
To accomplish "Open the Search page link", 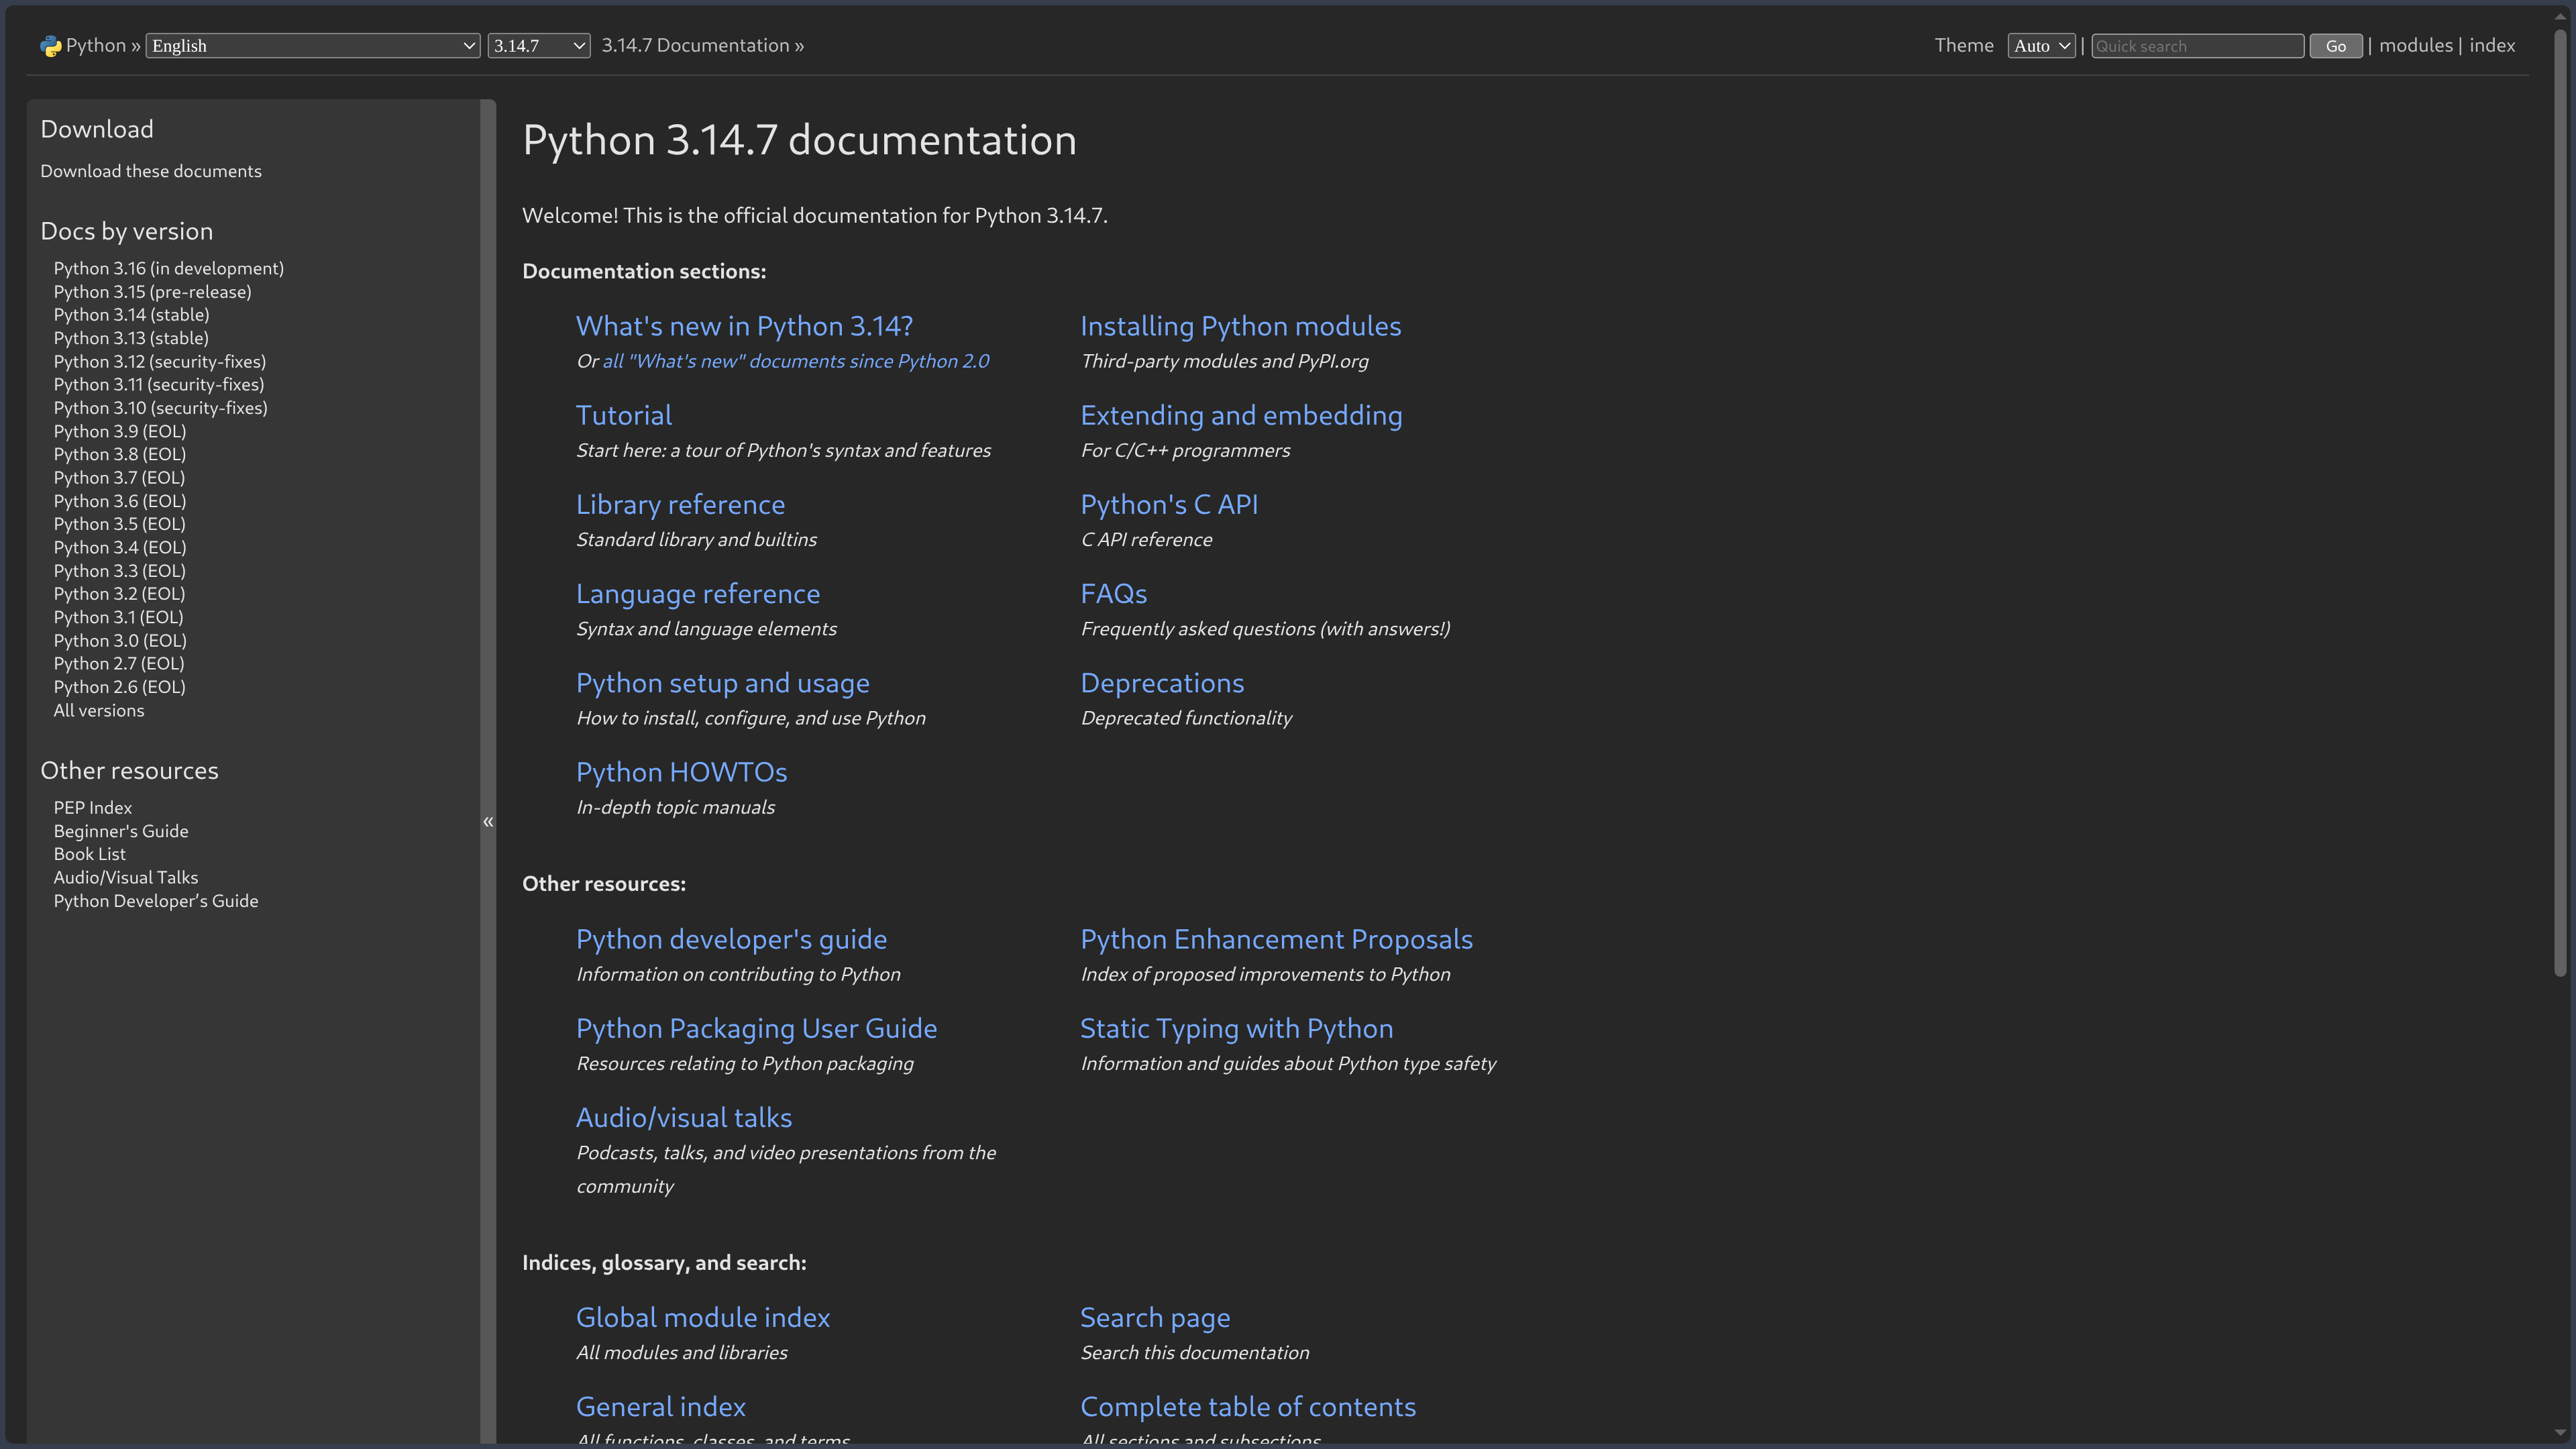I will coord(1155,1317).
